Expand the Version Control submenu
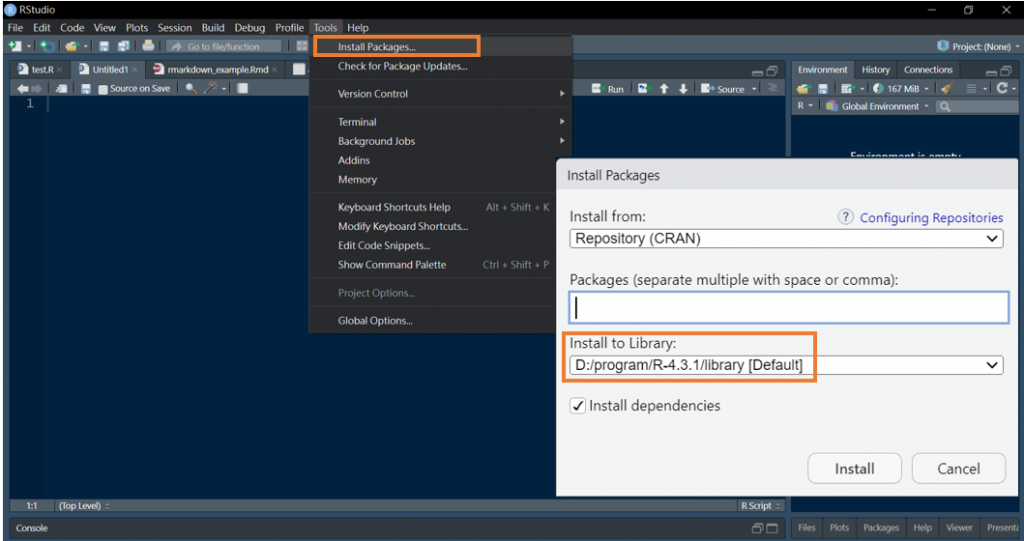Screen dimensions: 1024x541 pos(440,93)
